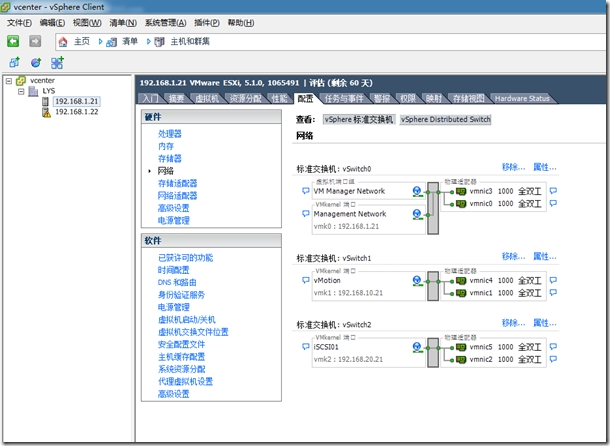Select the vcenter root node
This screenshot has width=610, height=446.
pyautogui.click(x=42, y=81)
